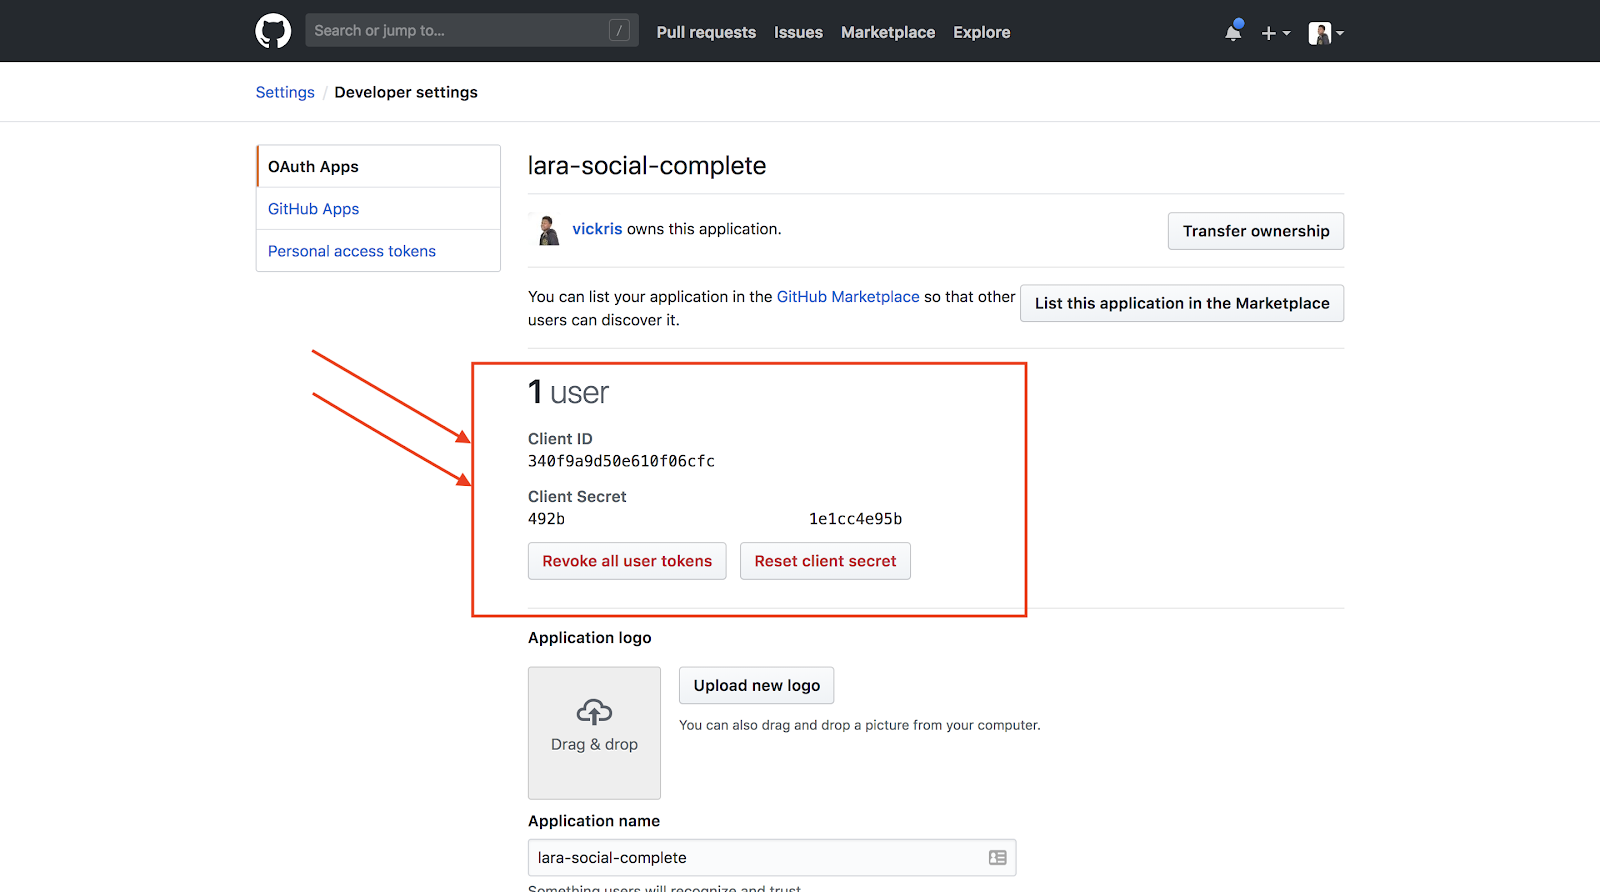
Task: Click vickris owner avatar thumbnail
Action: (548, 230)
